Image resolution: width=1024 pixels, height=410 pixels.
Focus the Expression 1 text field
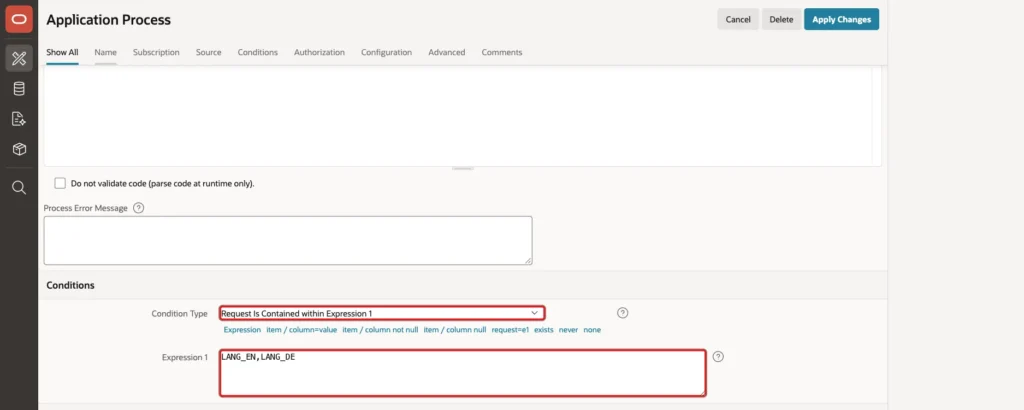462,373
